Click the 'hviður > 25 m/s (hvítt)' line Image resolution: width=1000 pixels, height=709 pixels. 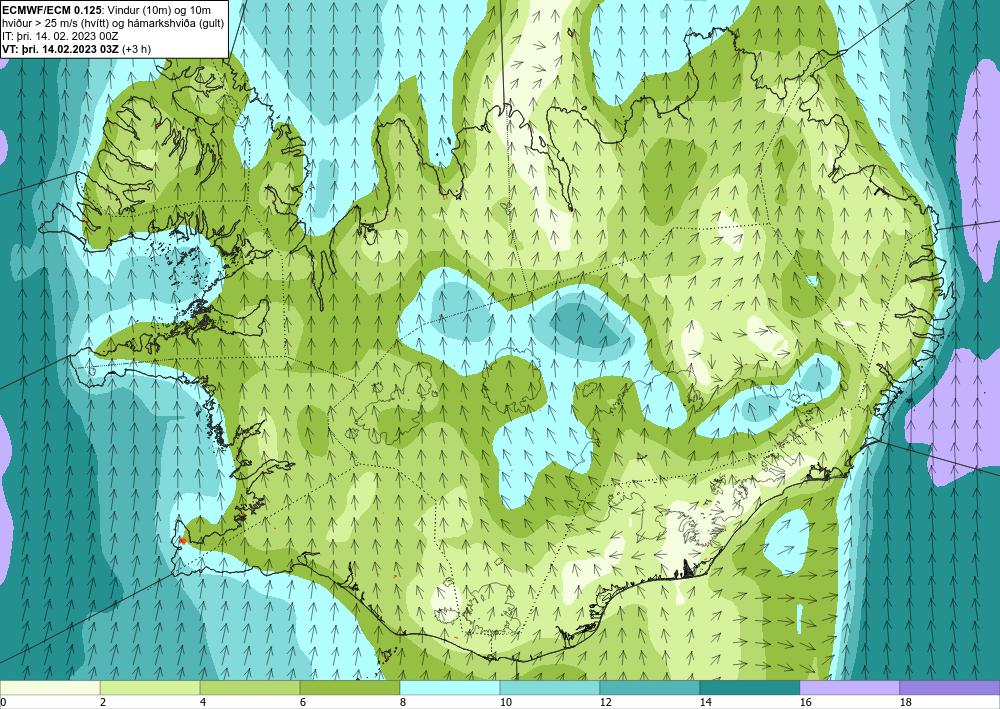click(55, 24)
